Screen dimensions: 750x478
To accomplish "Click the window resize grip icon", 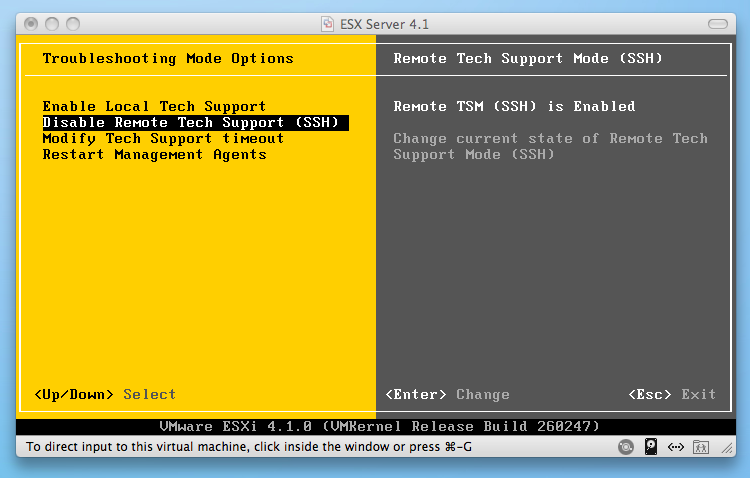I will pos(728,448).
